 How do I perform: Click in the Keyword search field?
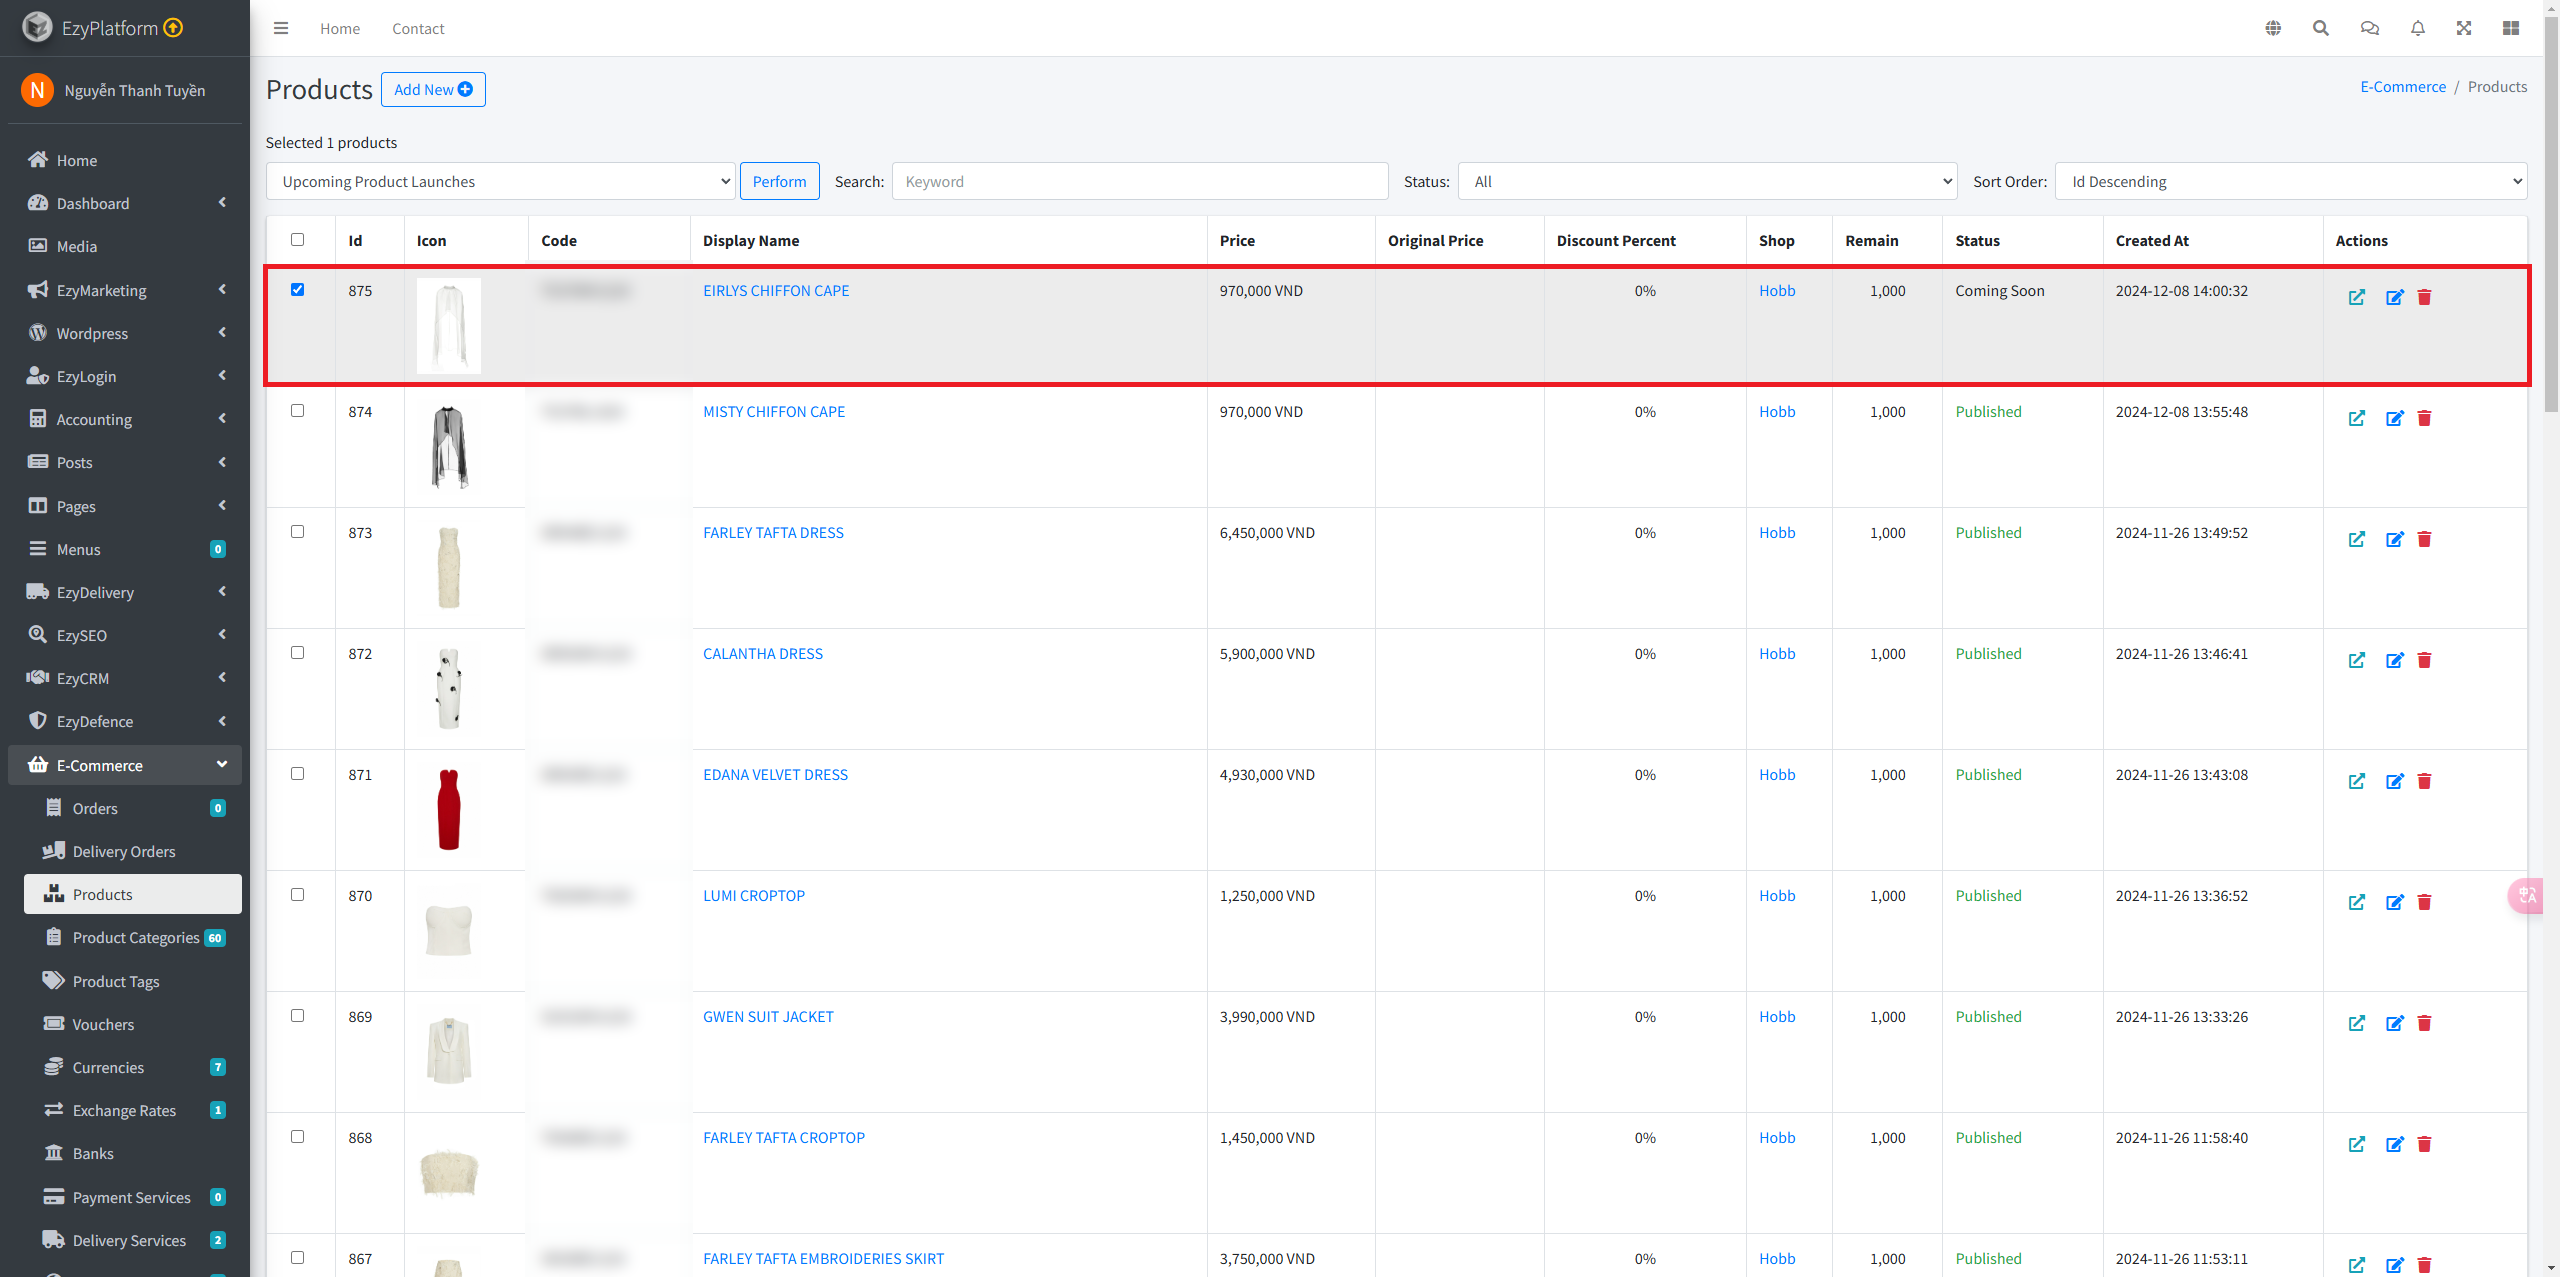pos(1140,181)
